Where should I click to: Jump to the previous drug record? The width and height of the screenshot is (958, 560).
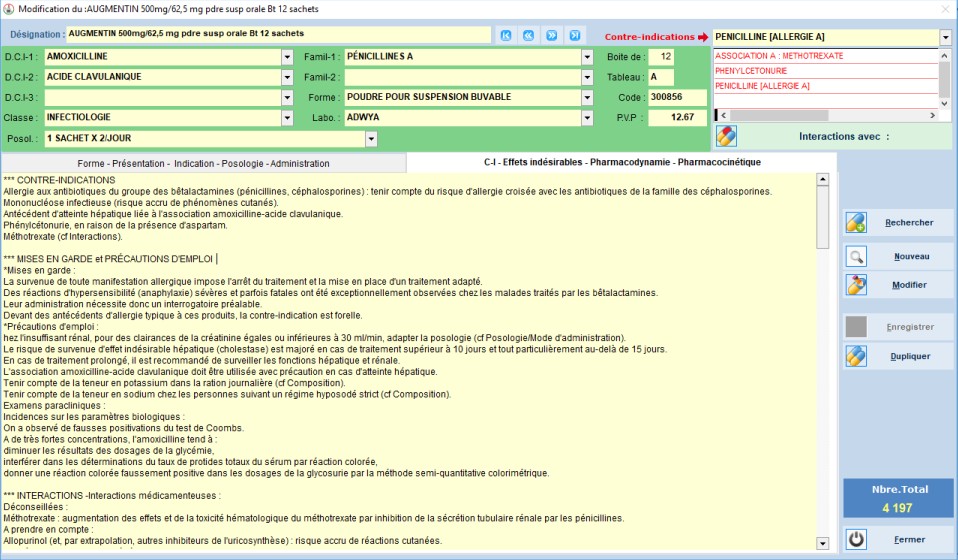coord(529,35)
